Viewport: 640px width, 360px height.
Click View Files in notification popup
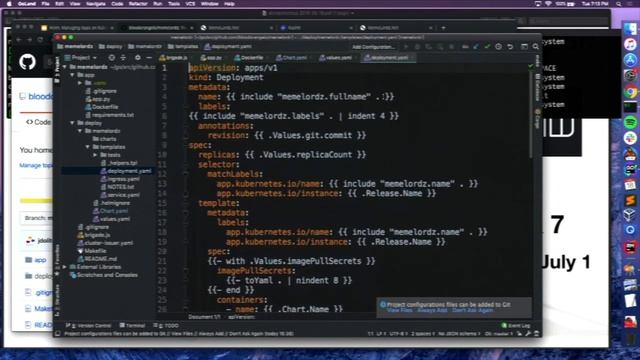[400, 311]
